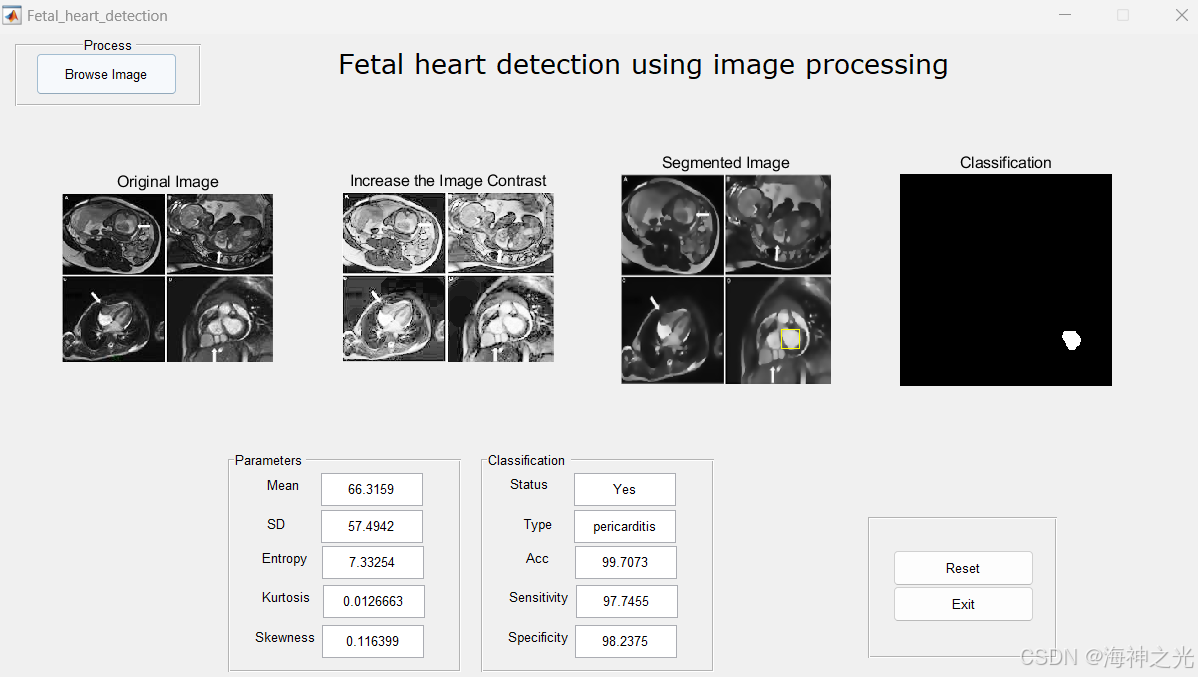
Task: Click the Sensitivity value field 97.7455
Action: click(x=626, y=601)
